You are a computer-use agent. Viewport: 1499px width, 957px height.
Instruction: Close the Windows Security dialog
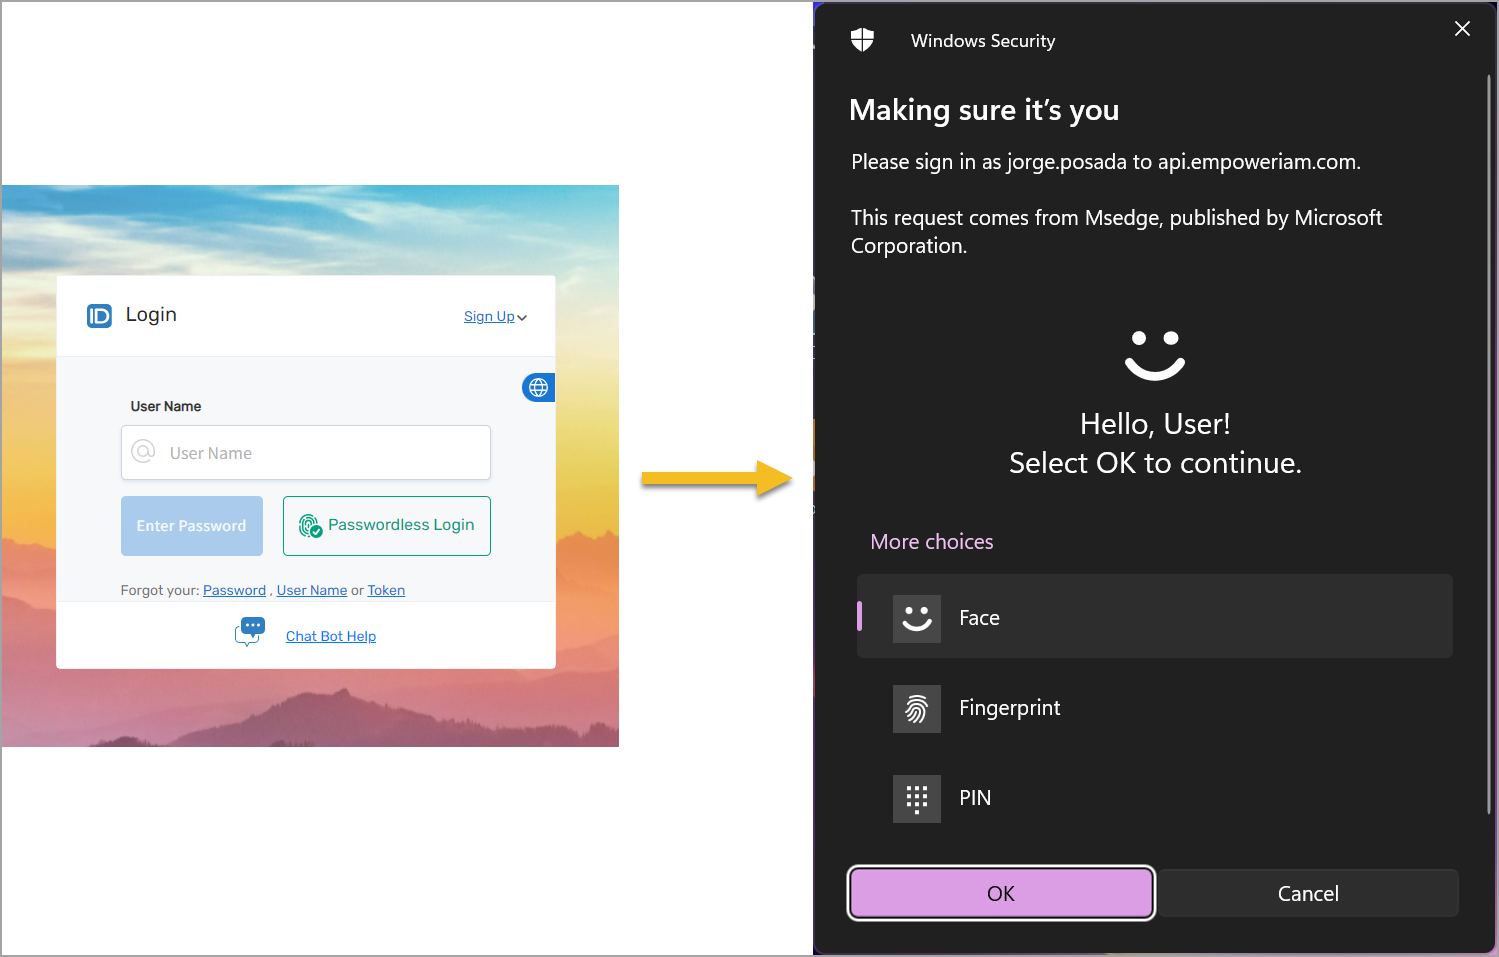(1462, 29)
